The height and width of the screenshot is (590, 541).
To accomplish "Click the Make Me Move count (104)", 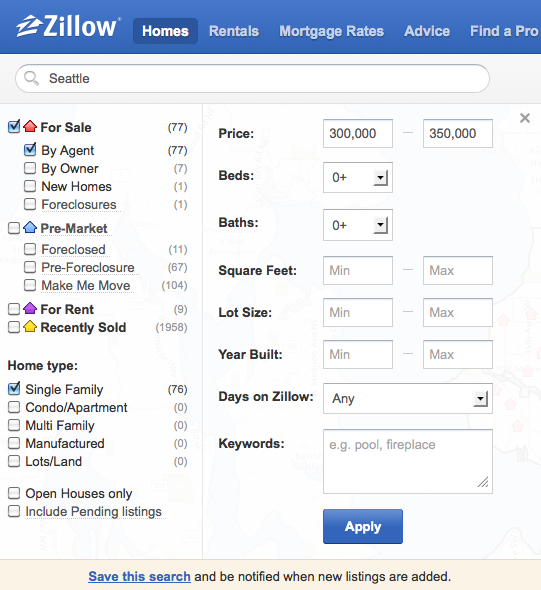I will pos(174,285).
